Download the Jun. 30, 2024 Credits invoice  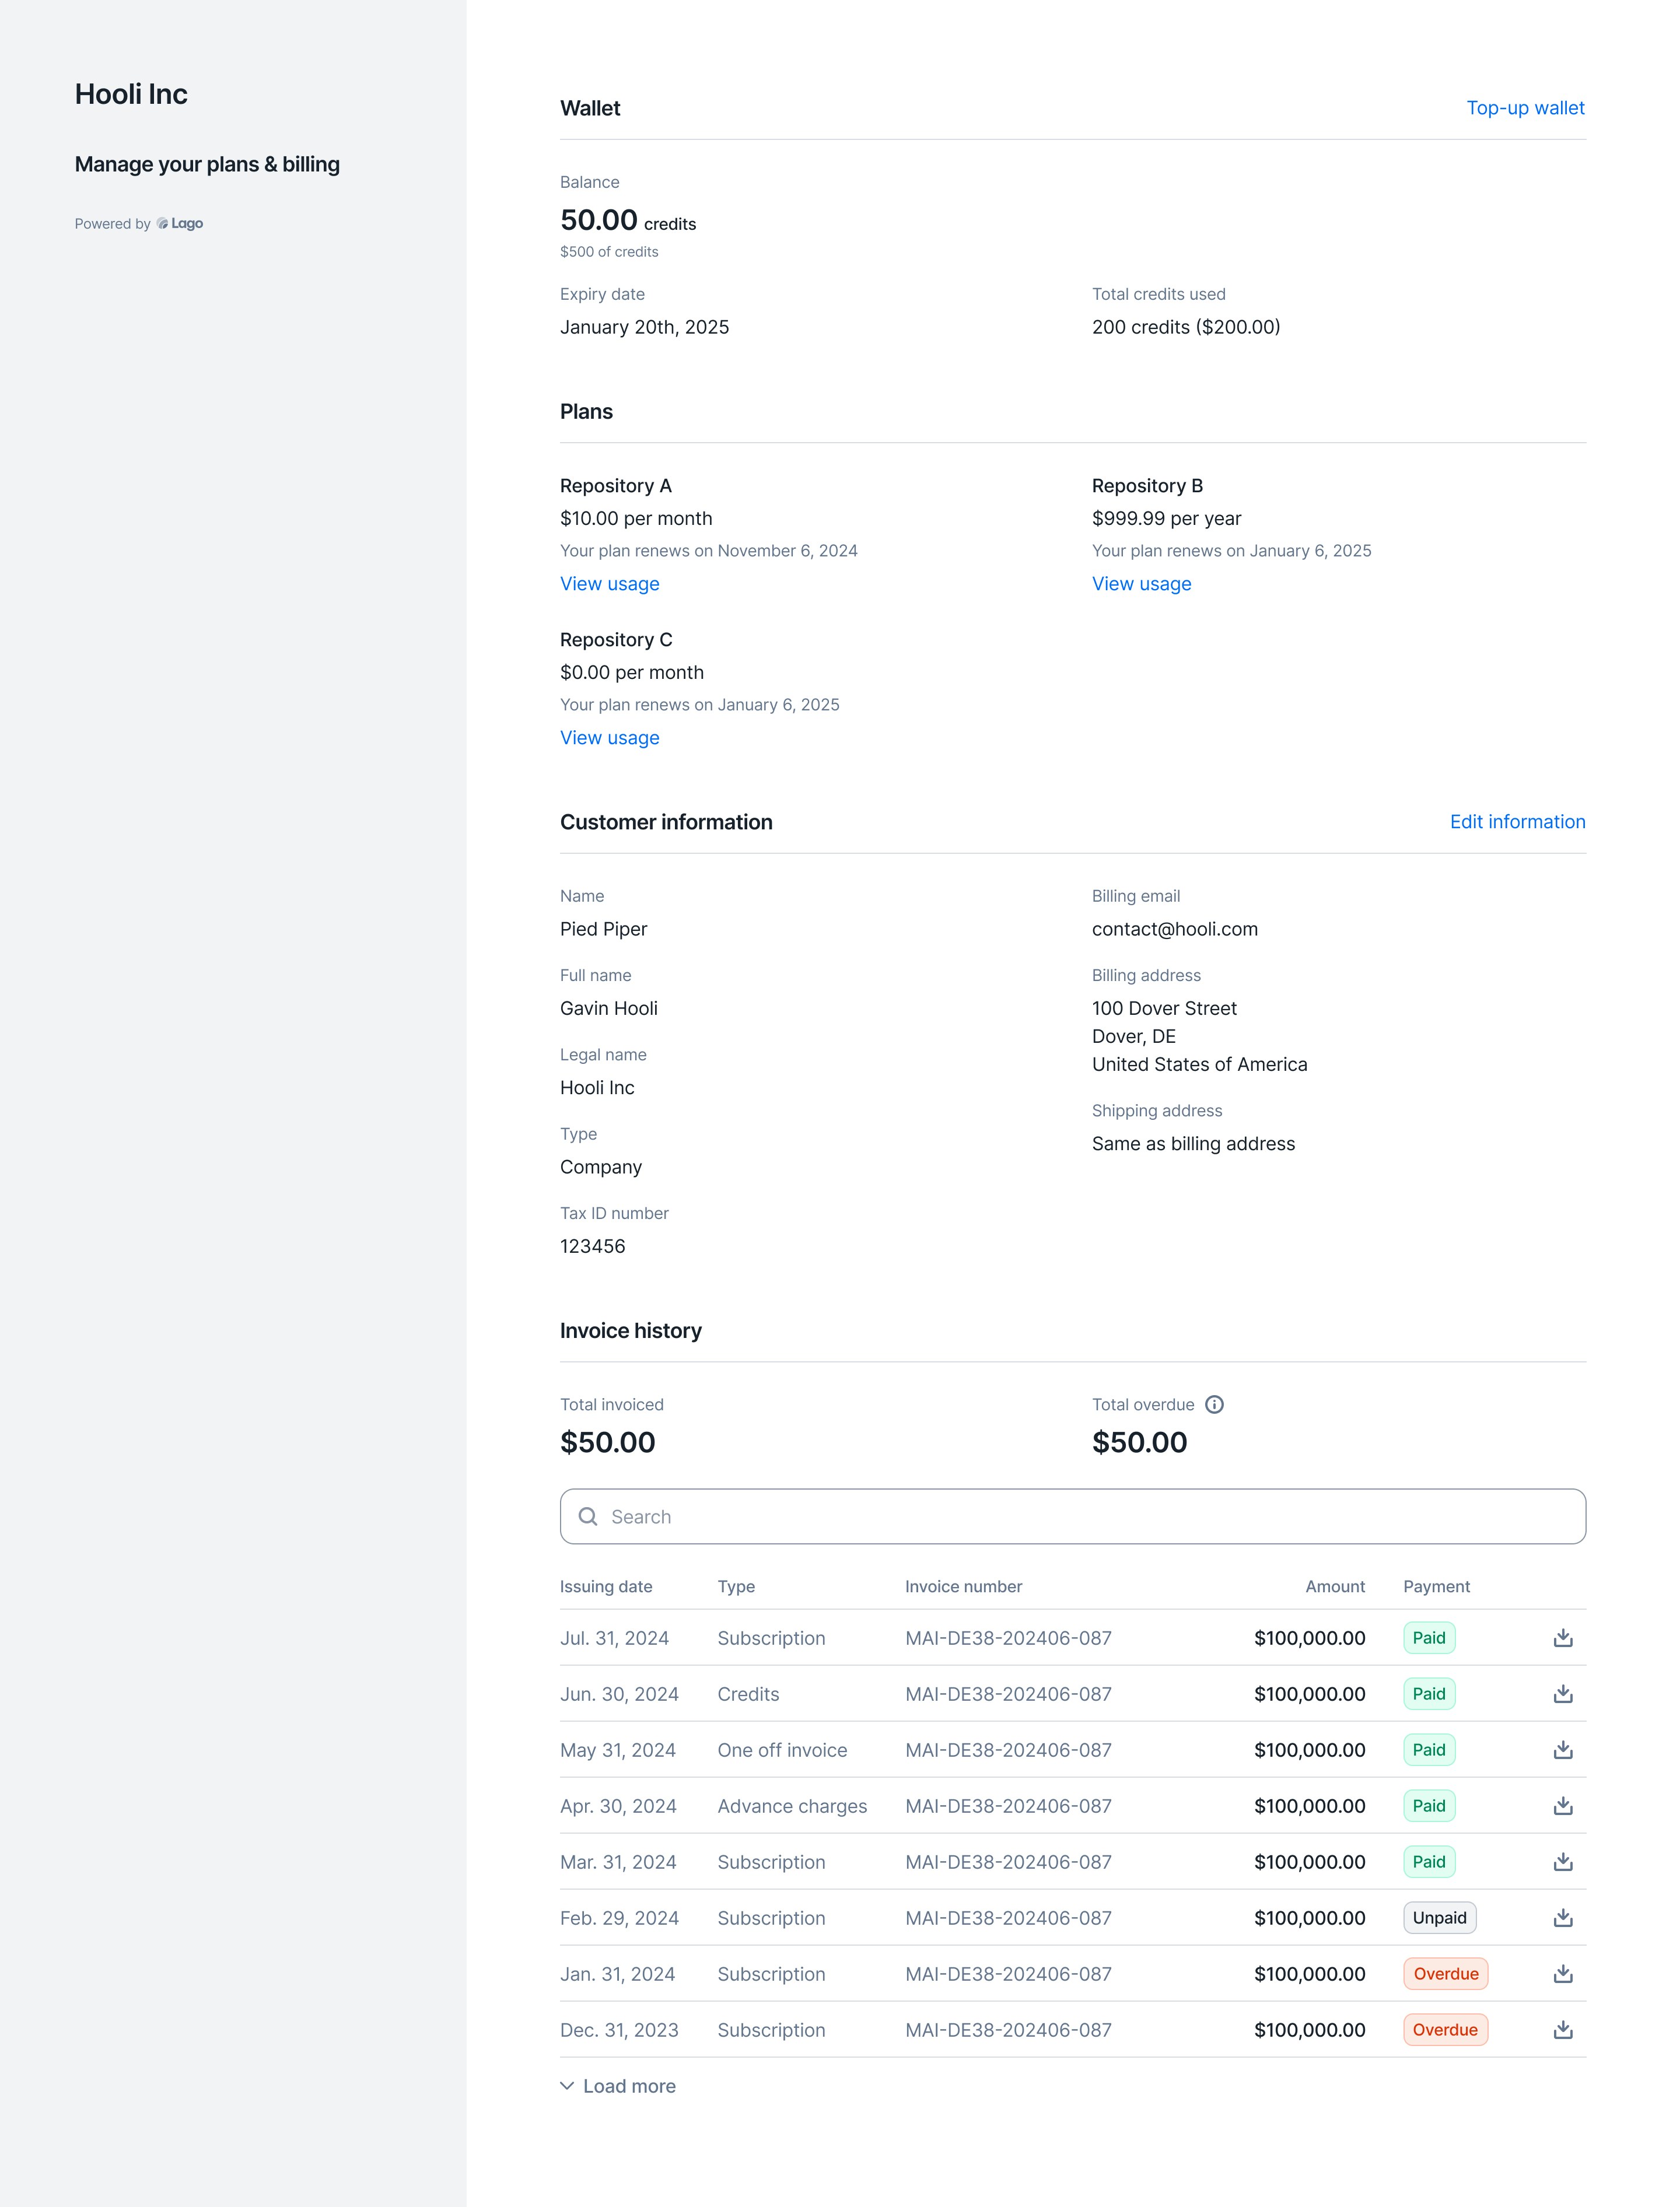click(x=1563, y=1694)
